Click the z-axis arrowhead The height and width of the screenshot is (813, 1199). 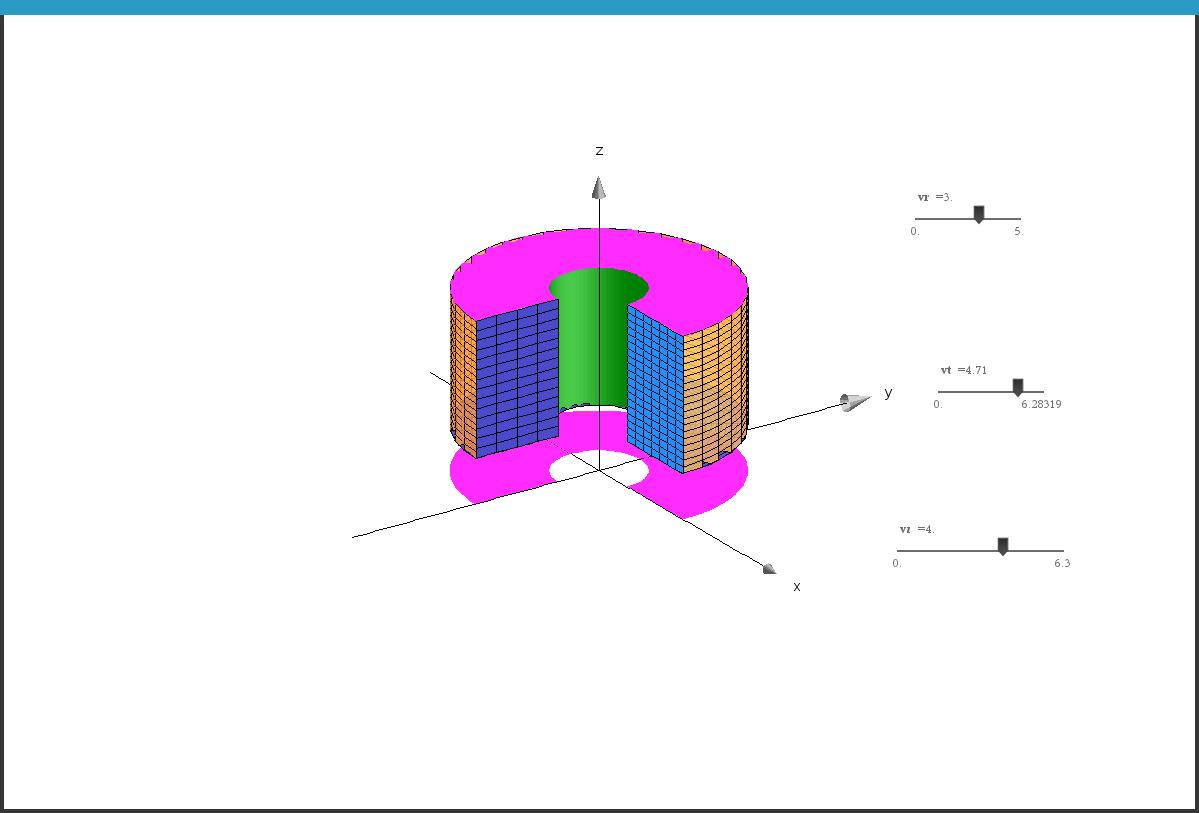click(598, 188)
